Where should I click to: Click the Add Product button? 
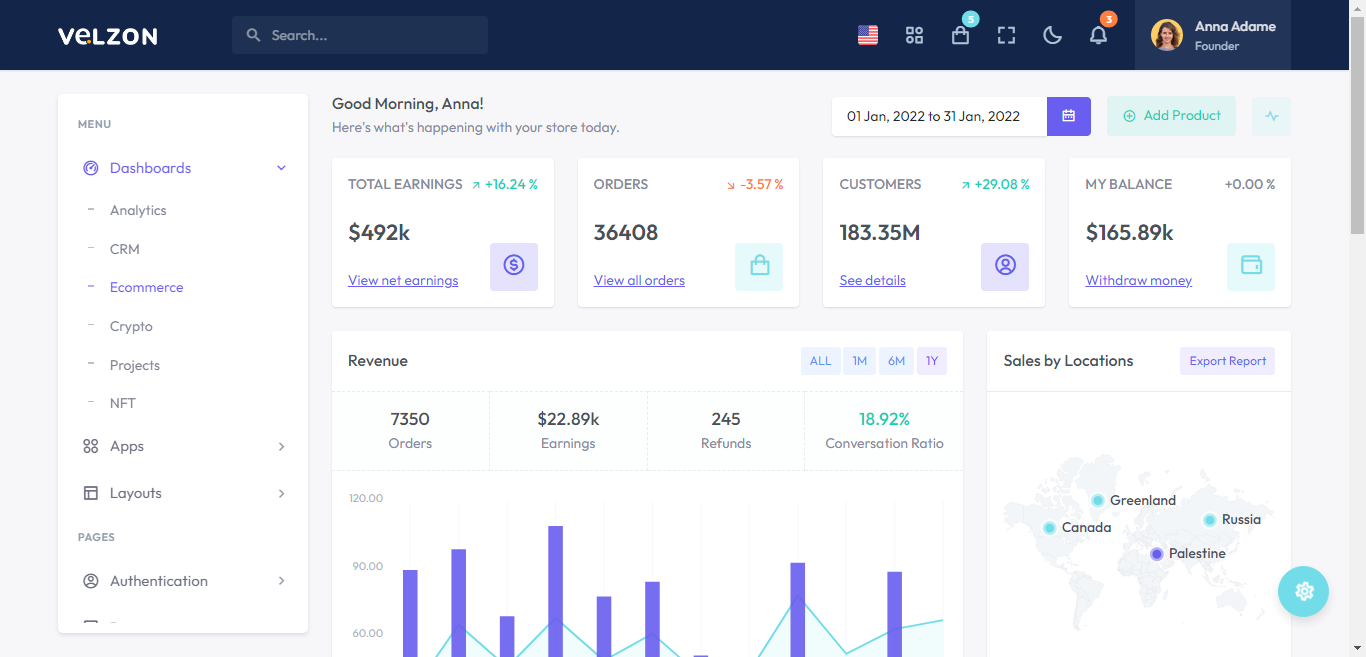coord(1171,116)
